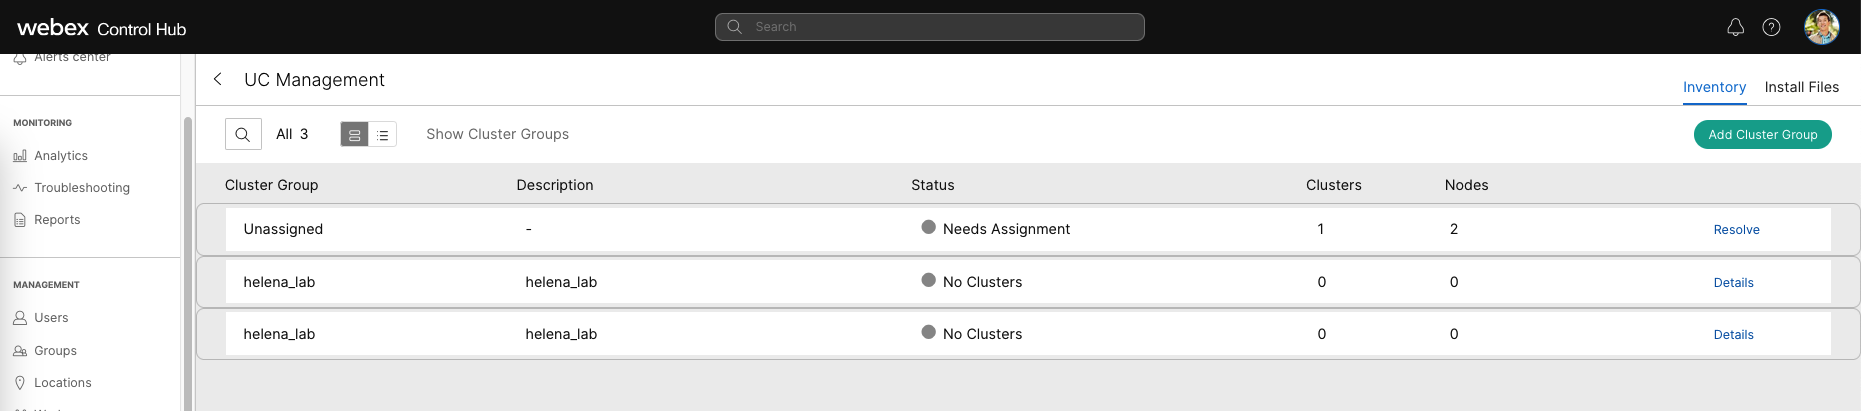This screenshot has width=1861, height=411.
Task: Open Troubleshooting in the sidebar
Action: click(x=81, y=188)
